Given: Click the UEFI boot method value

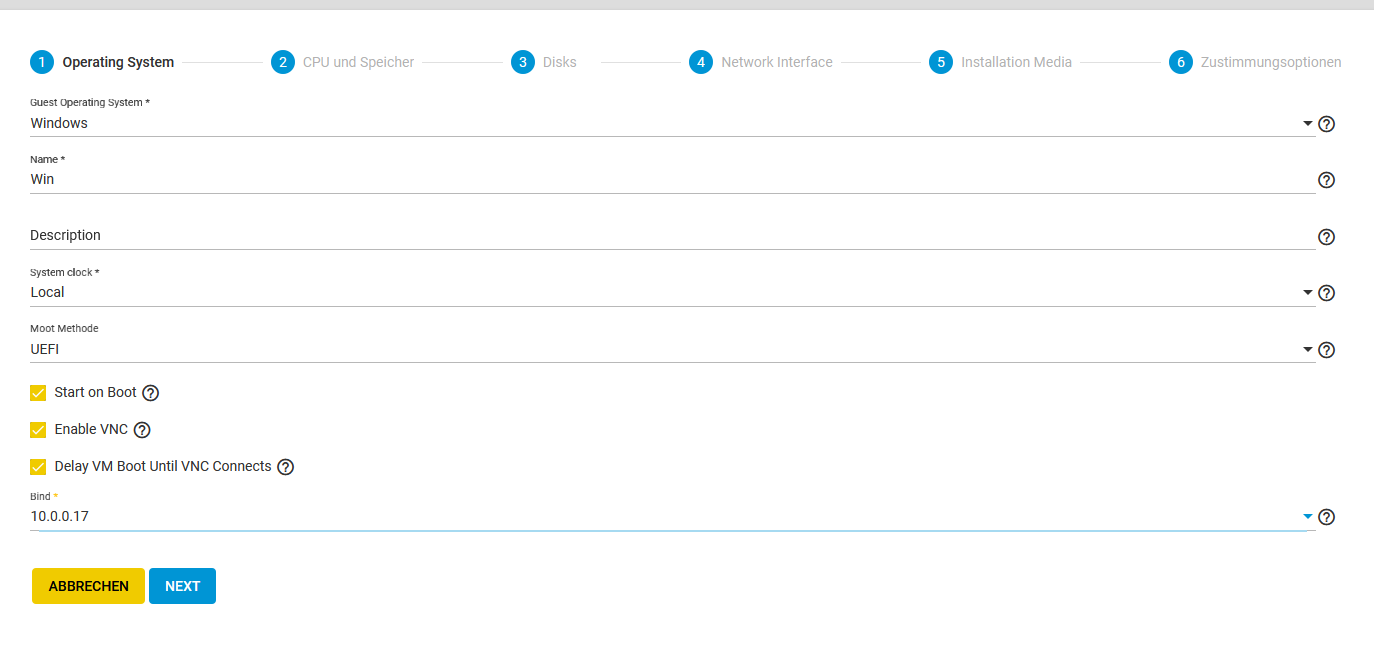Looking at the screenshot, I should tap(46, 350).
